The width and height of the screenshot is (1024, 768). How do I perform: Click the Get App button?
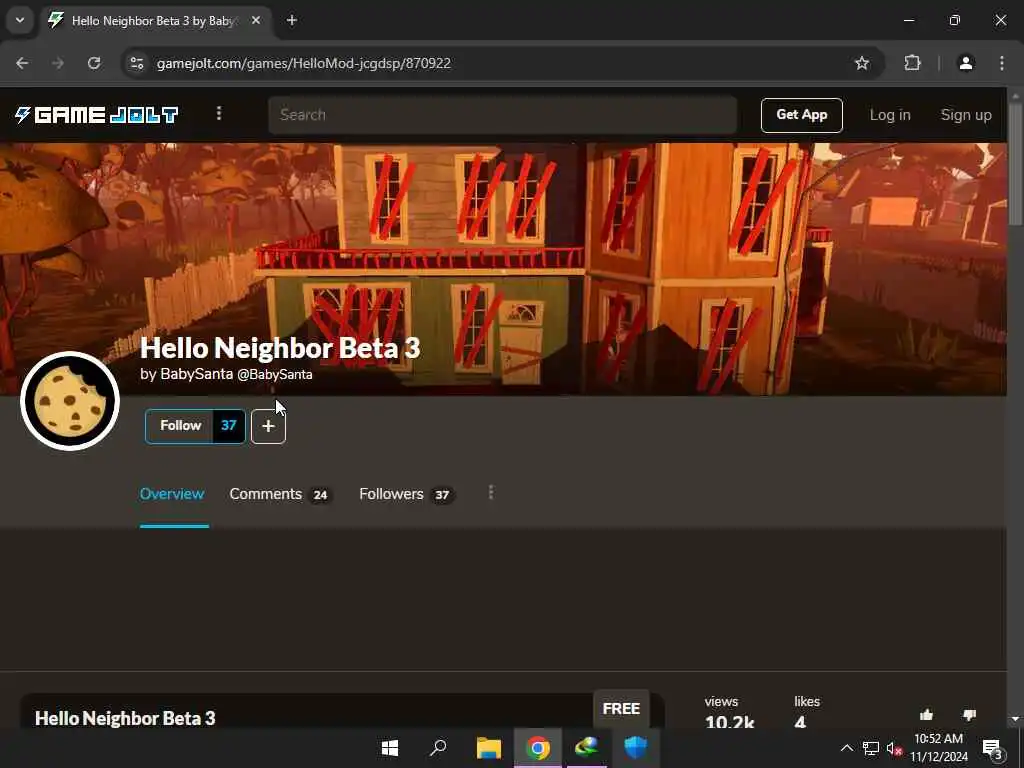(x=801, y=115)
